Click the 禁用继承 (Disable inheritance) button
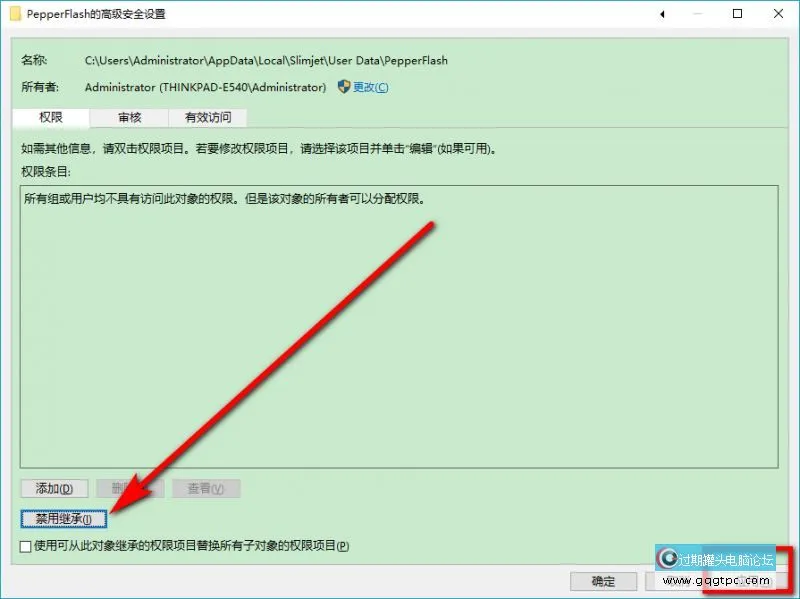The image size is (800, 599). coord(63,518)
